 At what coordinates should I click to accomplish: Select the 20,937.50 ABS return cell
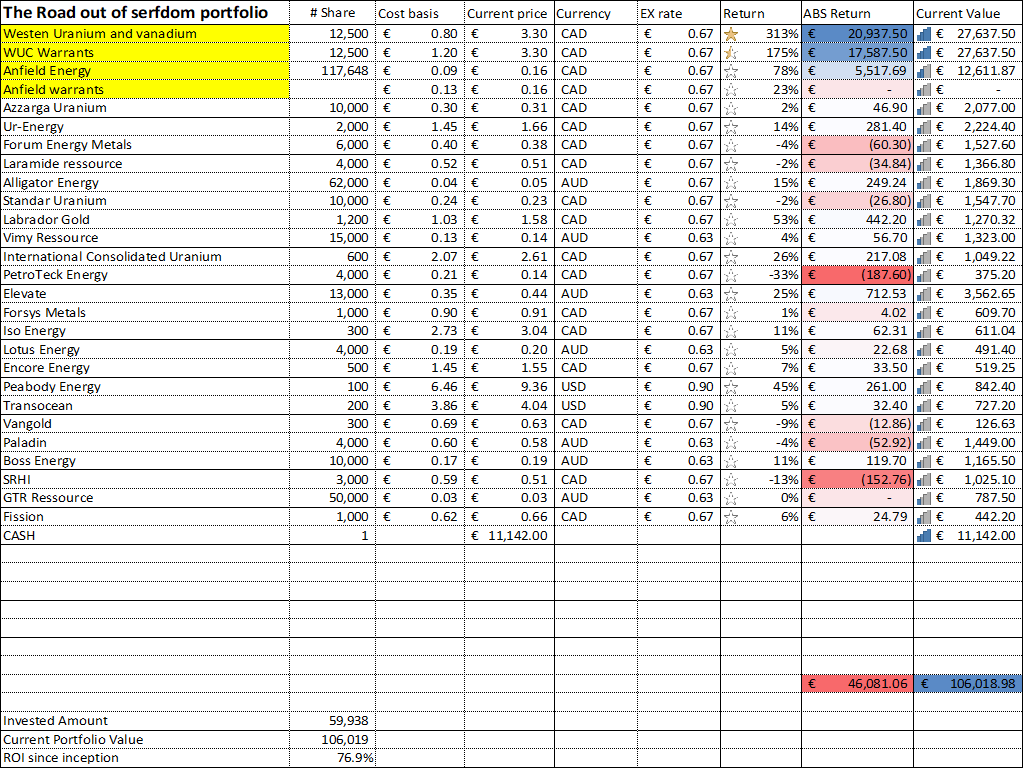857,34
